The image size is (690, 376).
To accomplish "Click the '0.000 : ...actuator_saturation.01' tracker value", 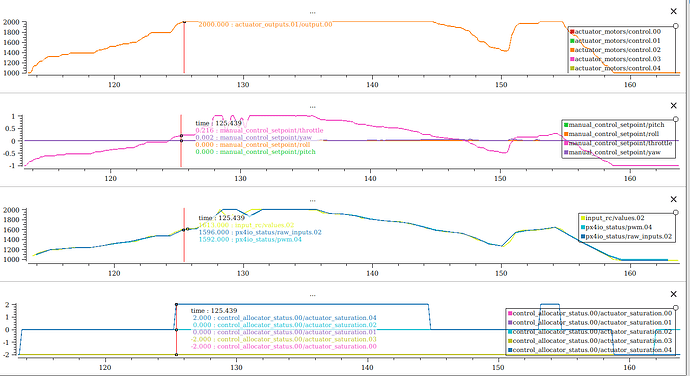I will [x=284, y=332].
